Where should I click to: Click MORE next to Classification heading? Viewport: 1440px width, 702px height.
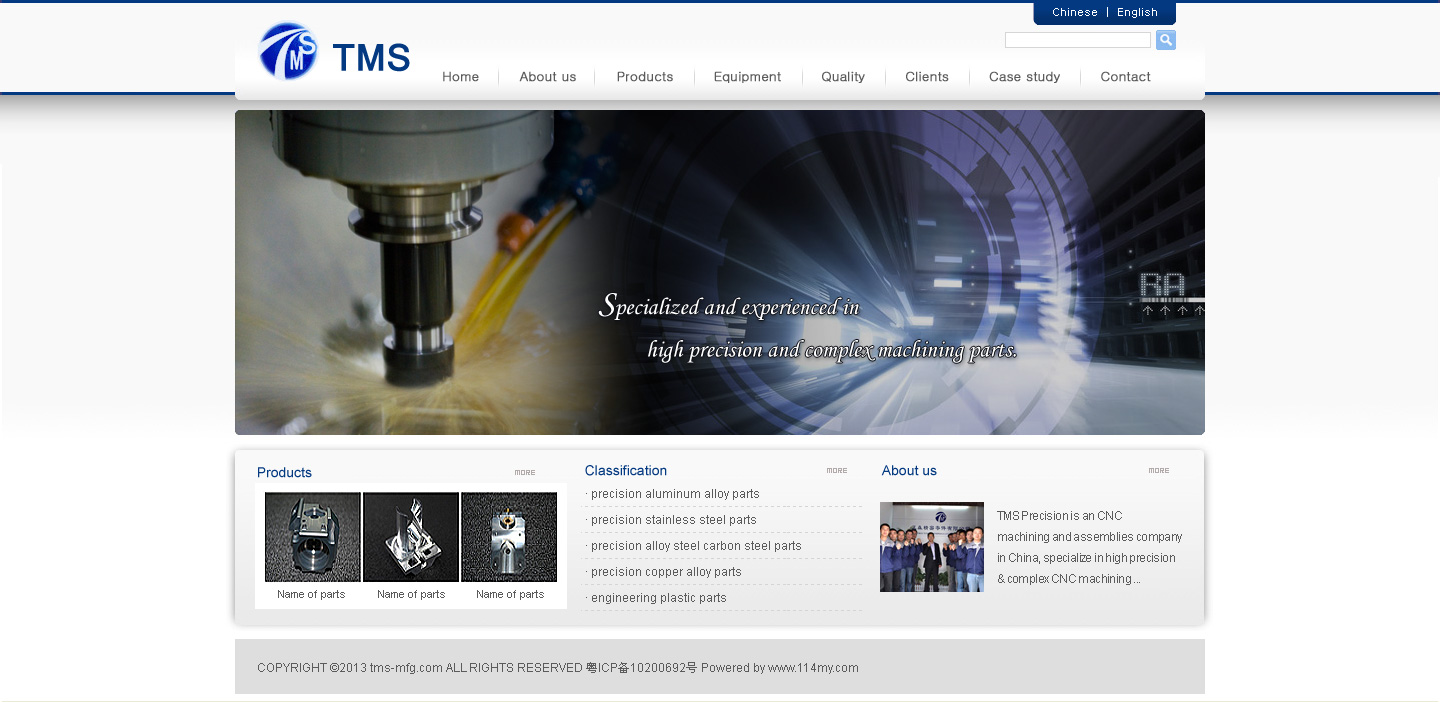point(837,471)
